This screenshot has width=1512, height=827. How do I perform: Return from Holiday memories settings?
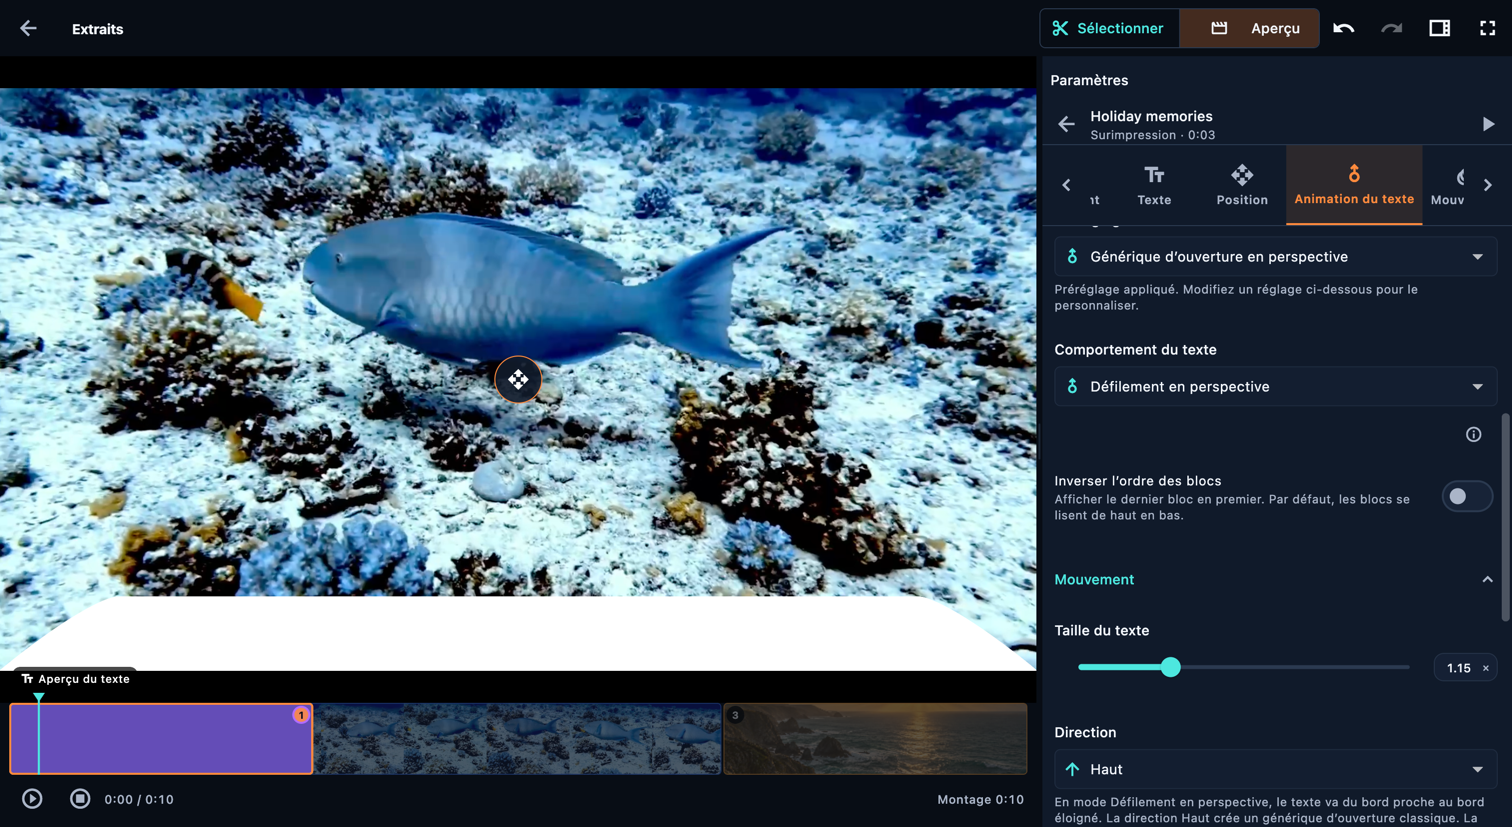(1066, 124)
